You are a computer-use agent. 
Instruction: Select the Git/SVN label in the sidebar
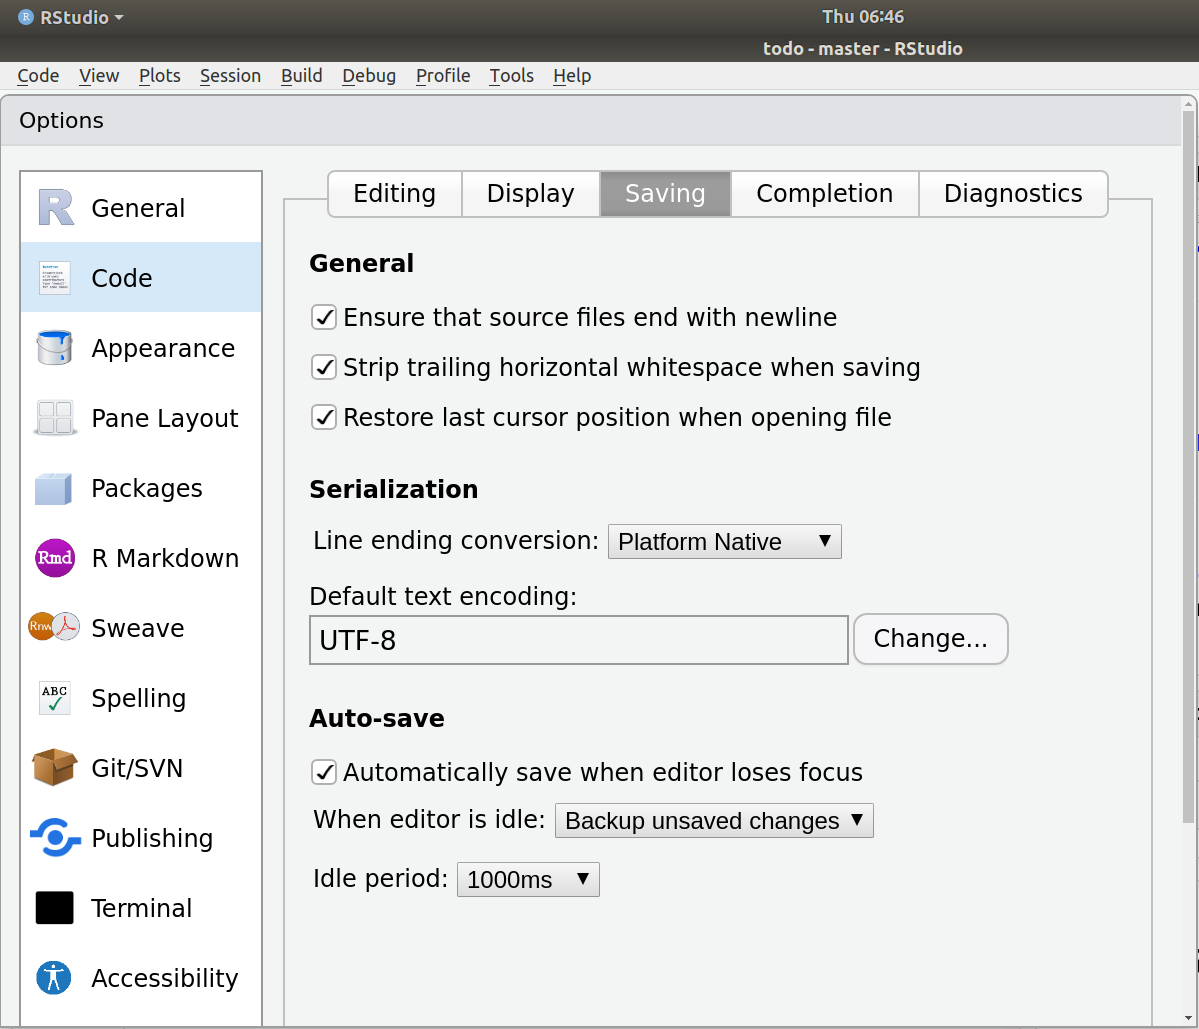click(x=137, y=768)
